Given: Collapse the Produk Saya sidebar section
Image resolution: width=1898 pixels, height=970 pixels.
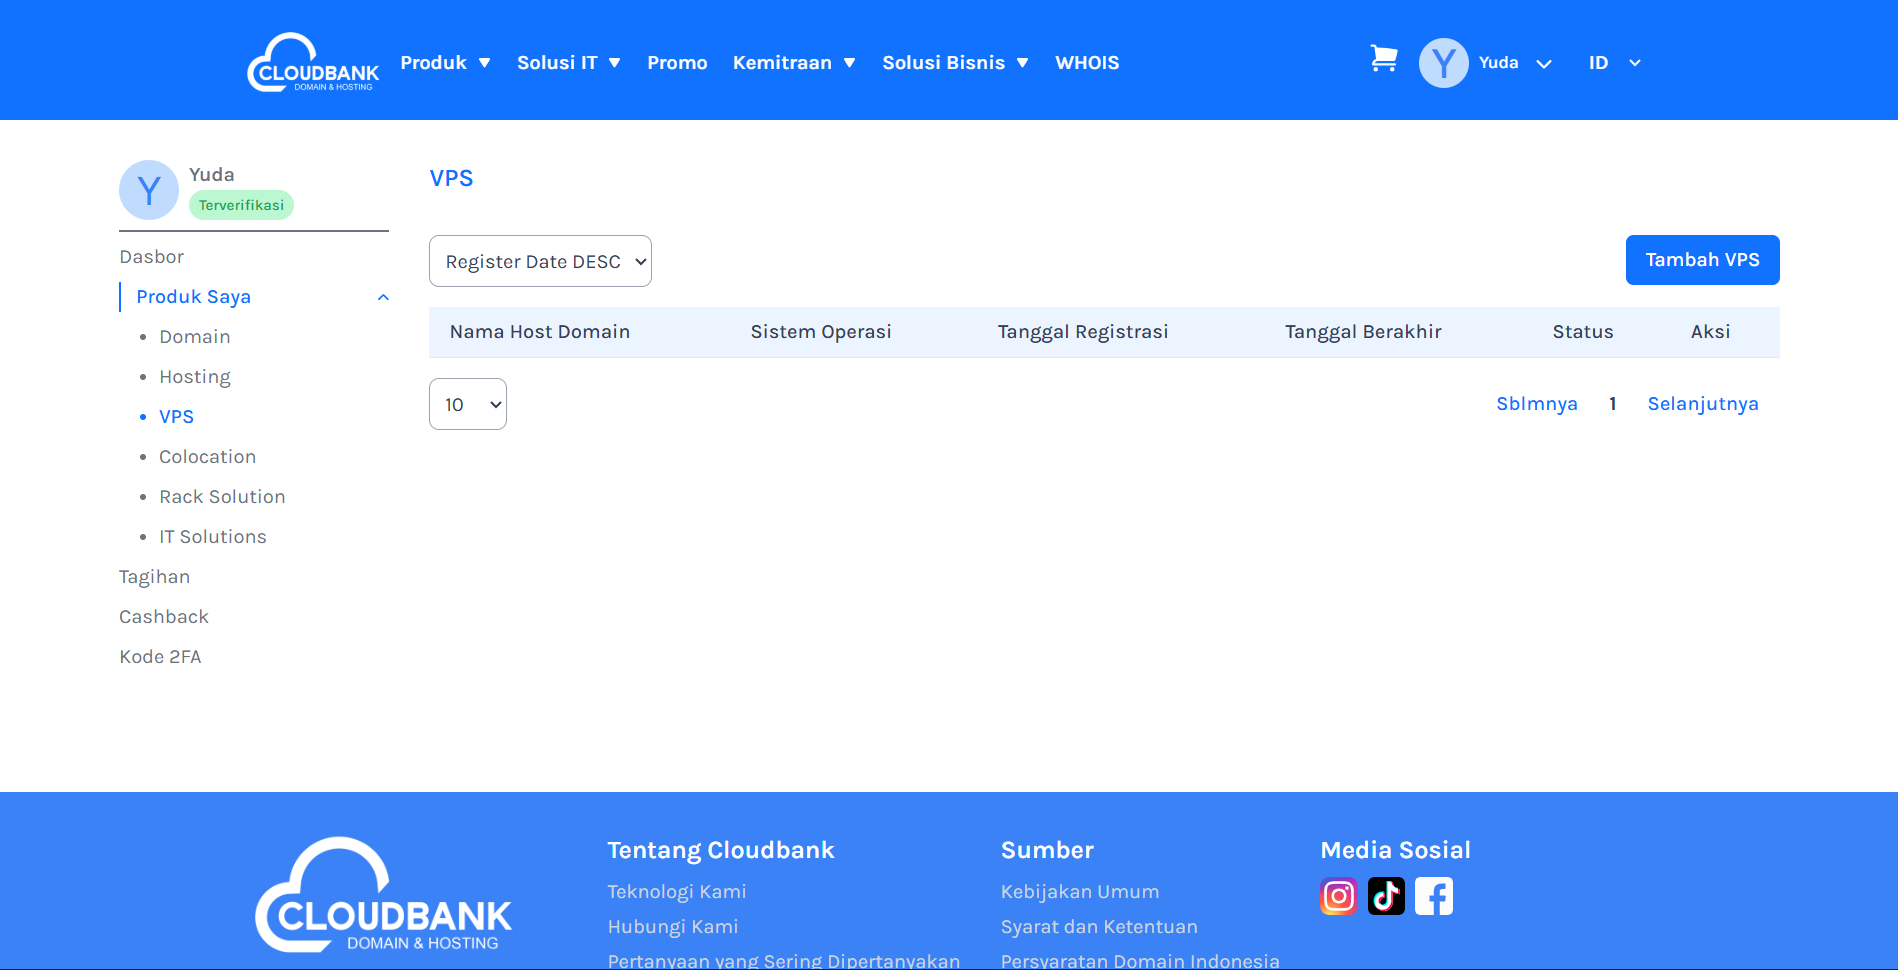Looking at the screenshot, I should click(x=383, y=297).
